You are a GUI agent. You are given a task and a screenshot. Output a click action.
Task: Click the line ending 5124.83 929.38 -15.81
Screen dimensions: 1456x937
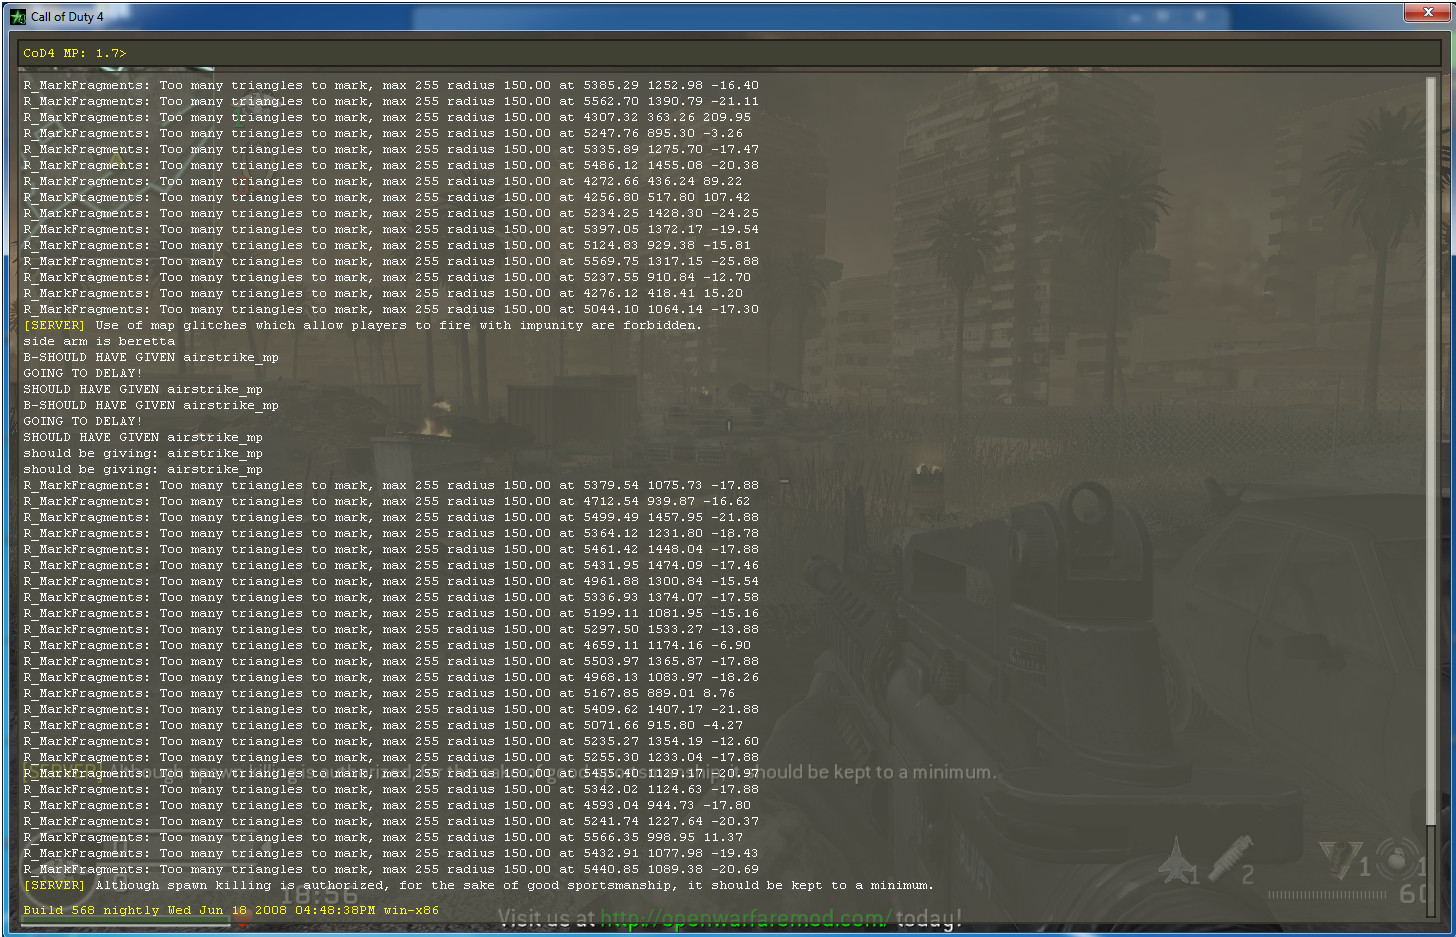pos(387,245)
